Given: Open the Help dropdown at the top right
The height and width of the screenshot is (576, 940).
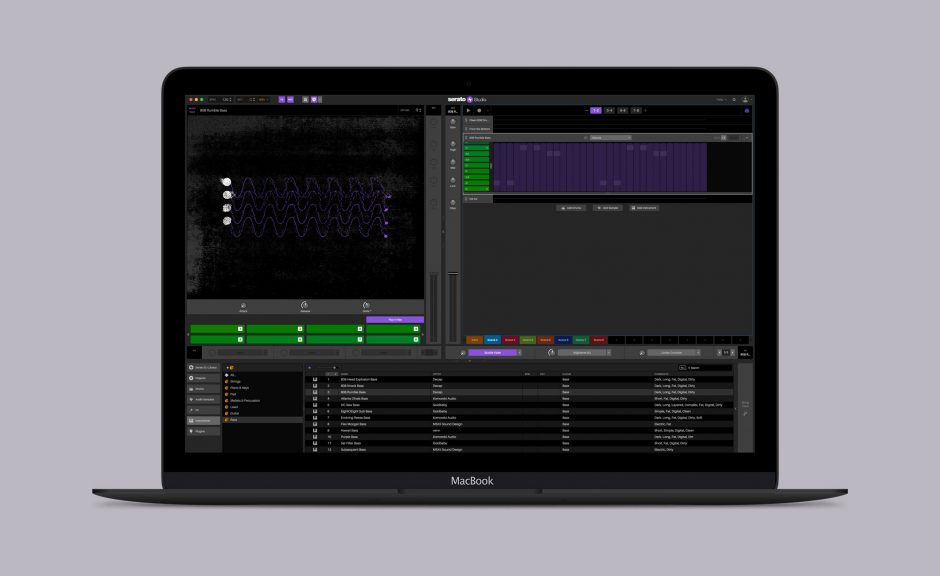Looking at the screenshot, I should pyautogui.click(x=720, y=100).
